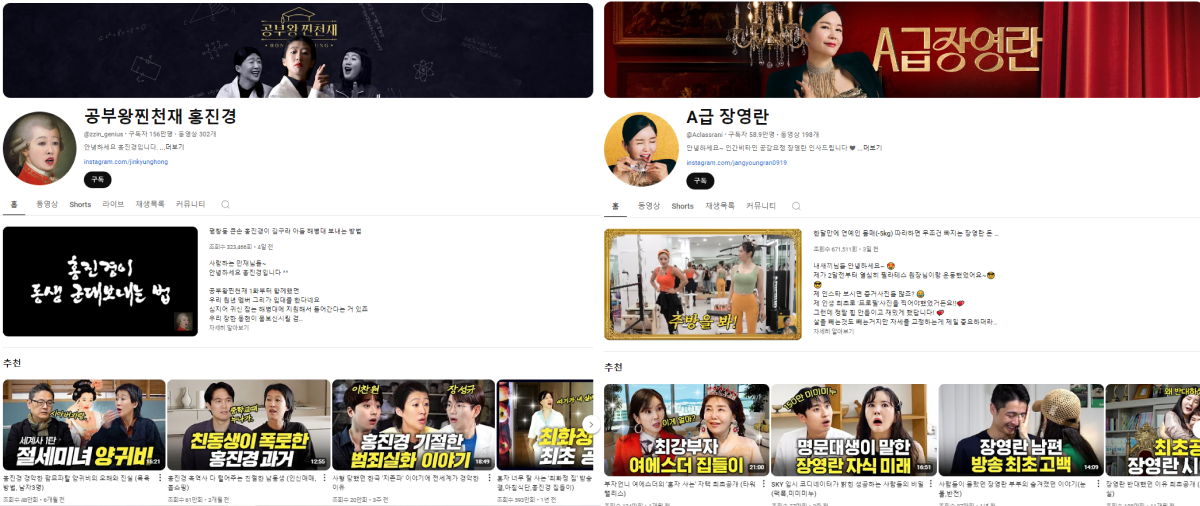Play 명문대생이 말한 장영란 자식 미래 thumbnail

[x=854, y=430]
